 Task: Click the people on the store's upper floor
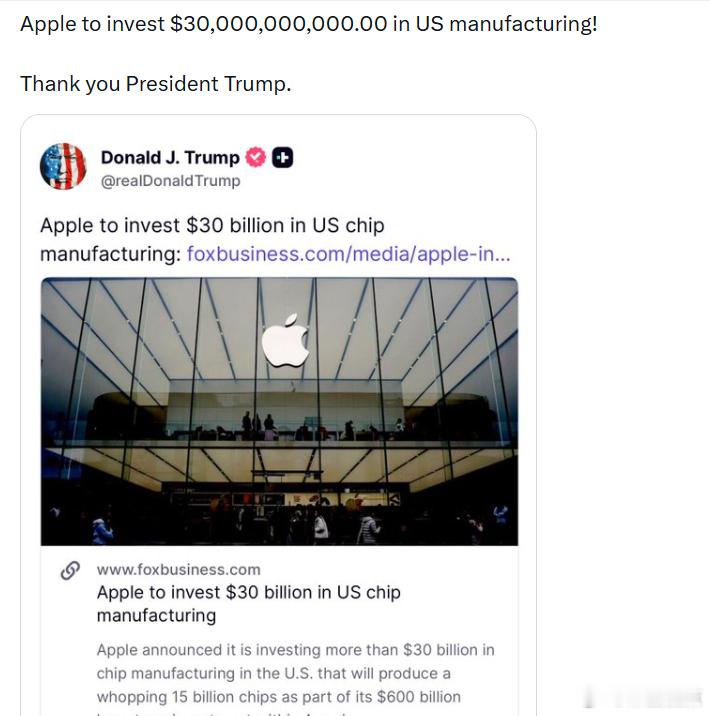(x=258, y=425)
